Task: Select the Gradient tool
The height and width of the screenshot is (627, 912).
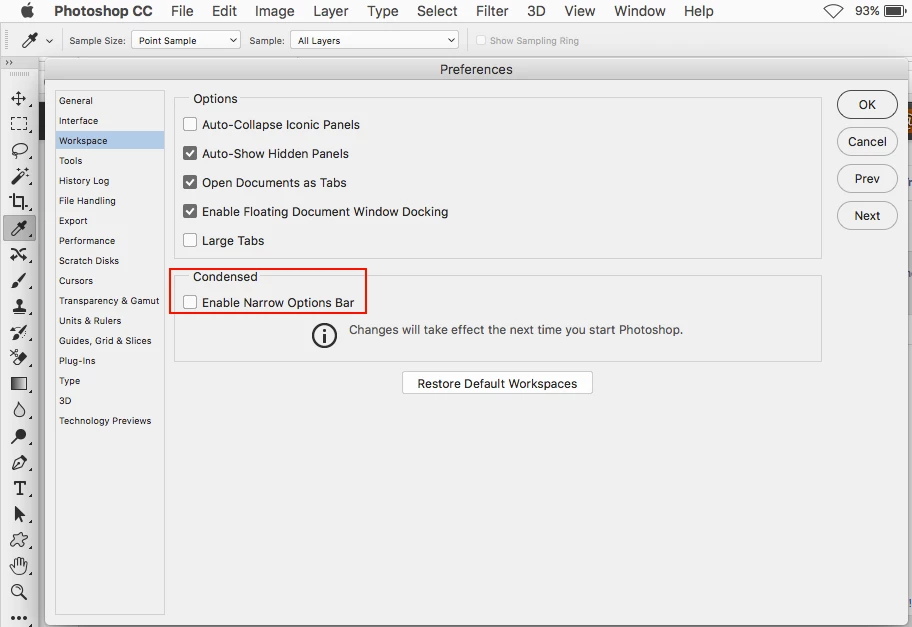Action: coord(19,384)
